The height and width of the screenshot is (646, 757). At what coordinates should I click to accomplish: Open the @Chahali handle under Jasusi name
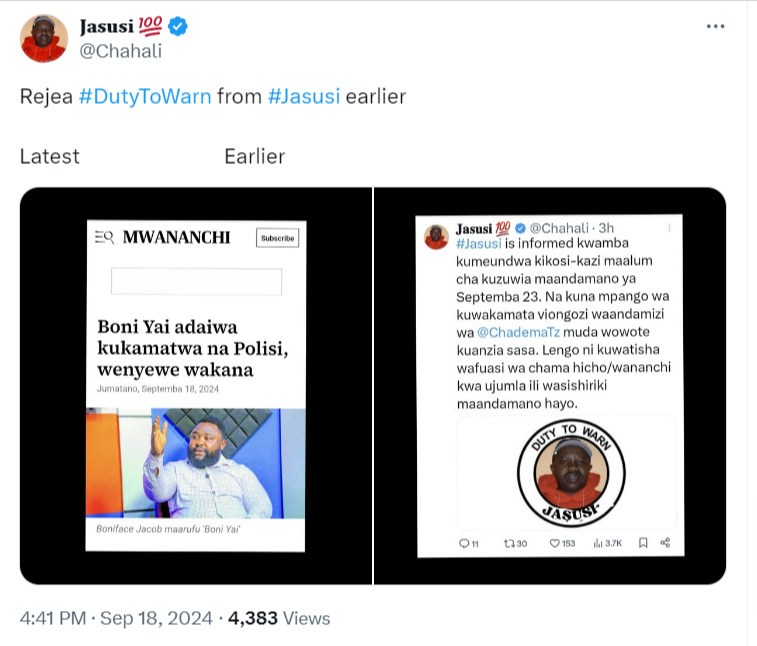(x=121, y=51)
